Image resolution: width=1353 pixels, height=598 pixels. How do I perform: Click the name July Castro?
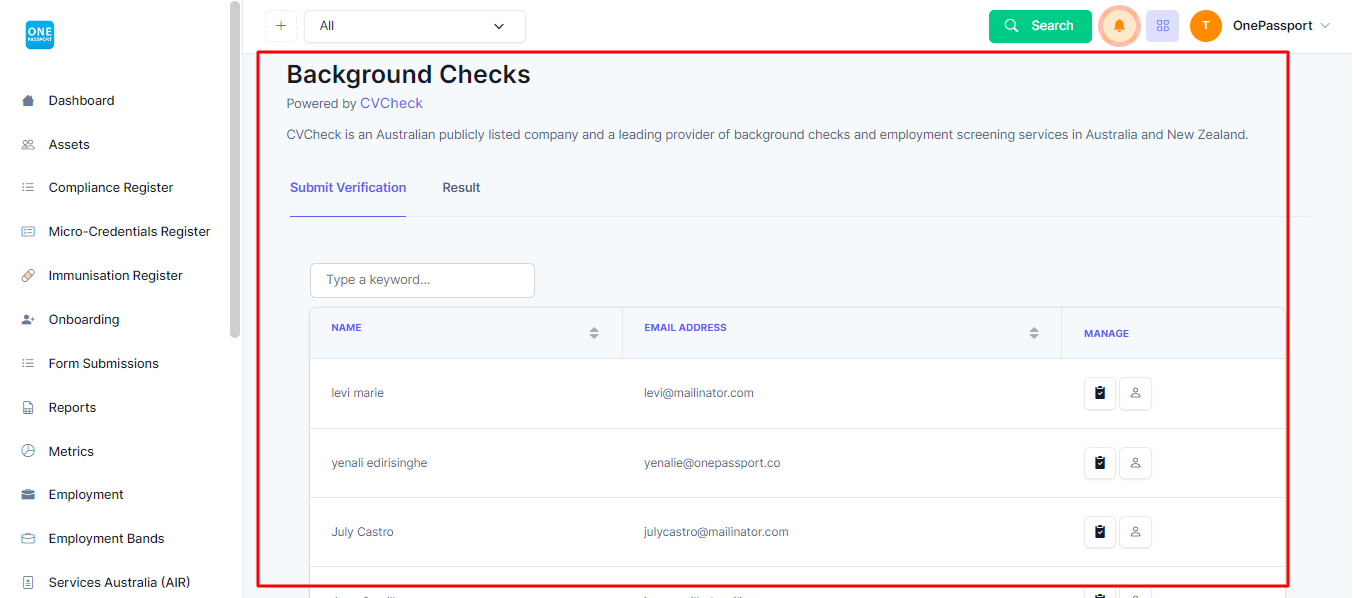(362, 532)
